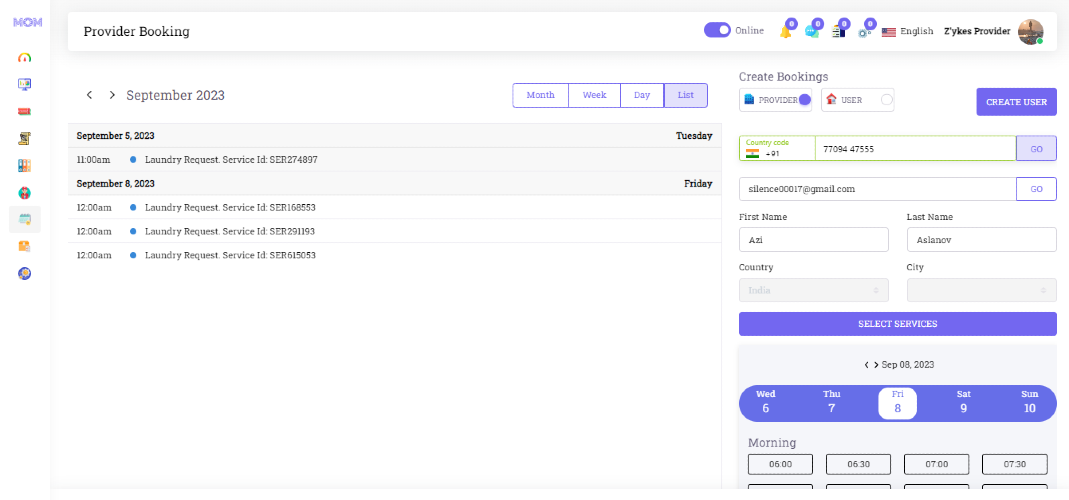Click the CREATE USER button

click(x=1017, y=102)
